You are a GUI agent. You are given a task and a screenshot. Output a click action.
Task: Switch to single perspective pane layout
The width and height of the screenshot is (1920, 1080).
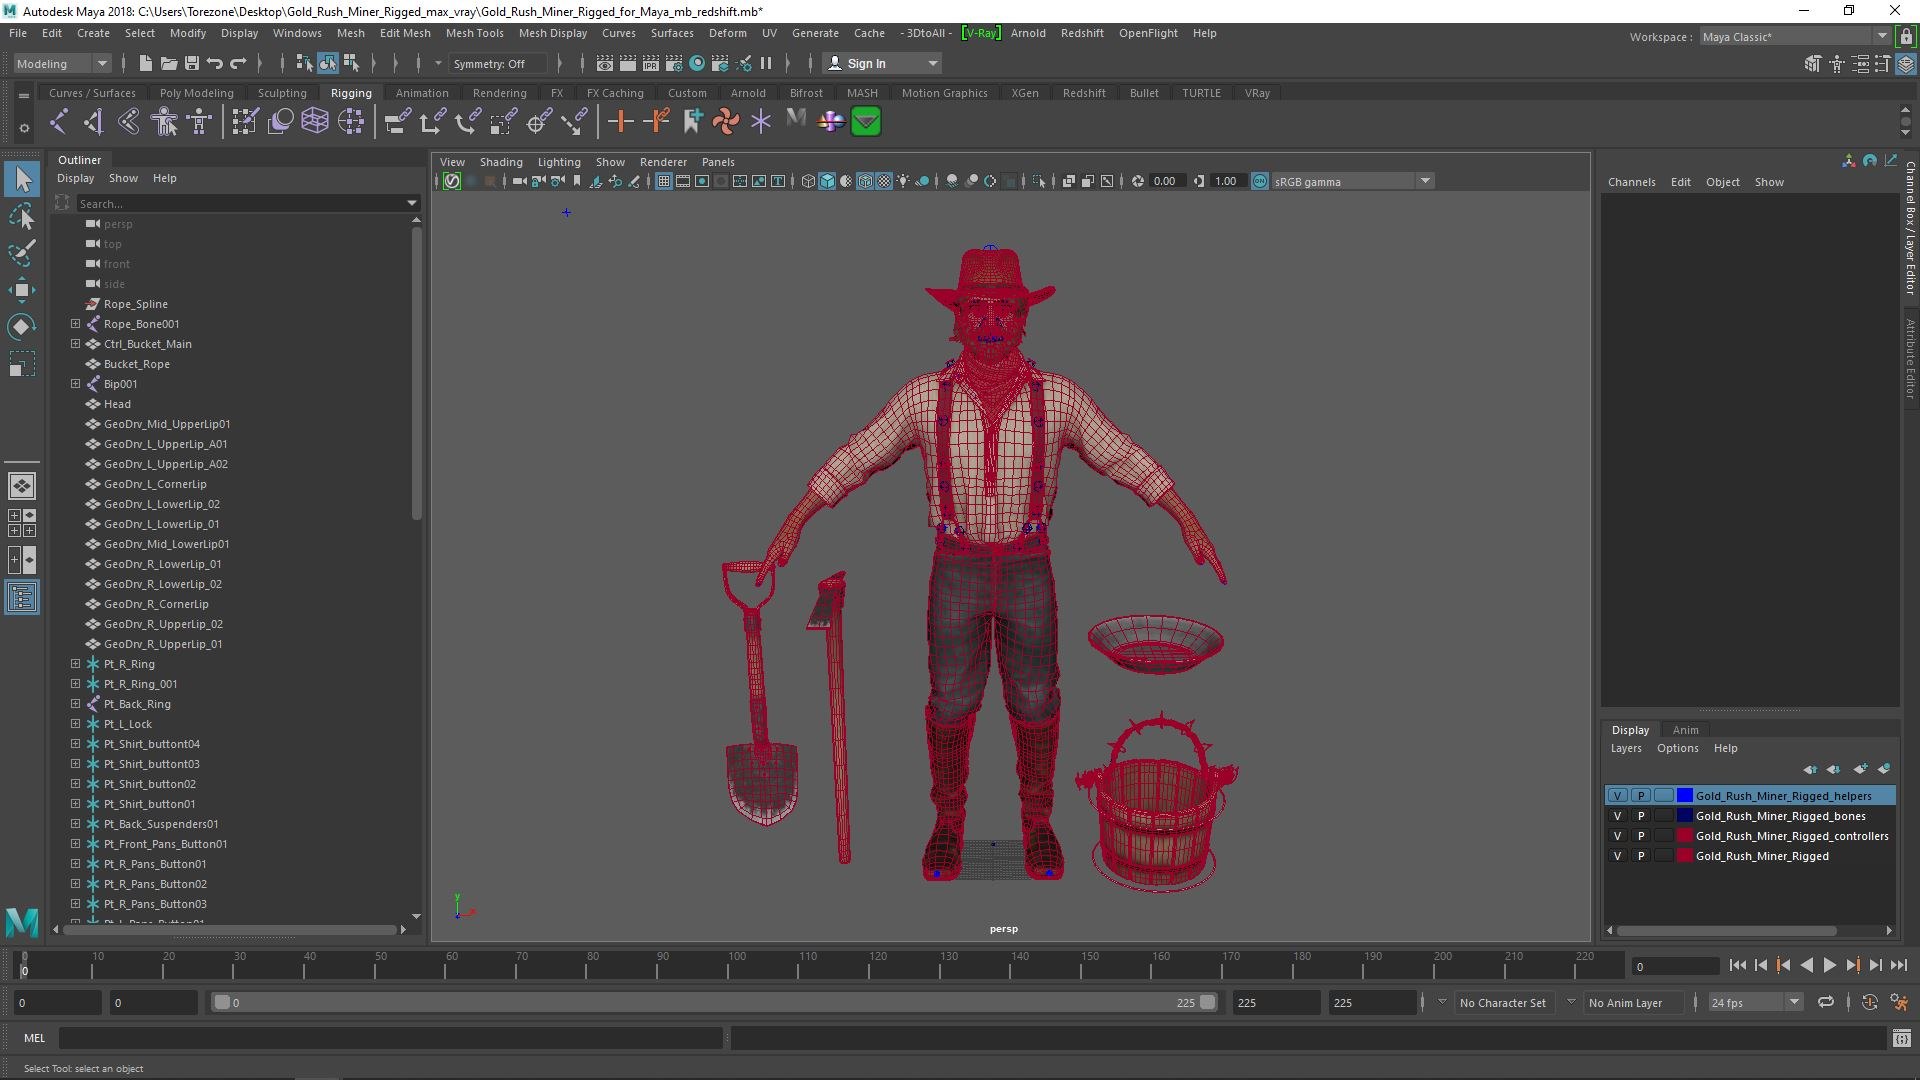pos(22,486)
